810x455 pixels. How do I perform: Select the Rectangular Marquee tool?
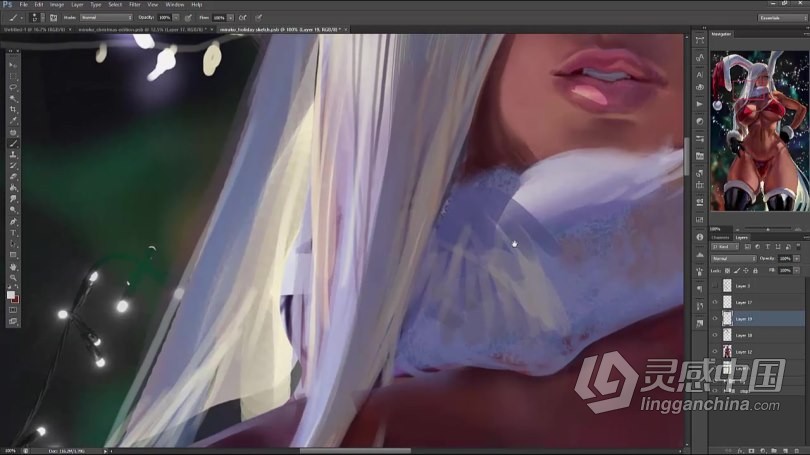(x=13, y=76)
